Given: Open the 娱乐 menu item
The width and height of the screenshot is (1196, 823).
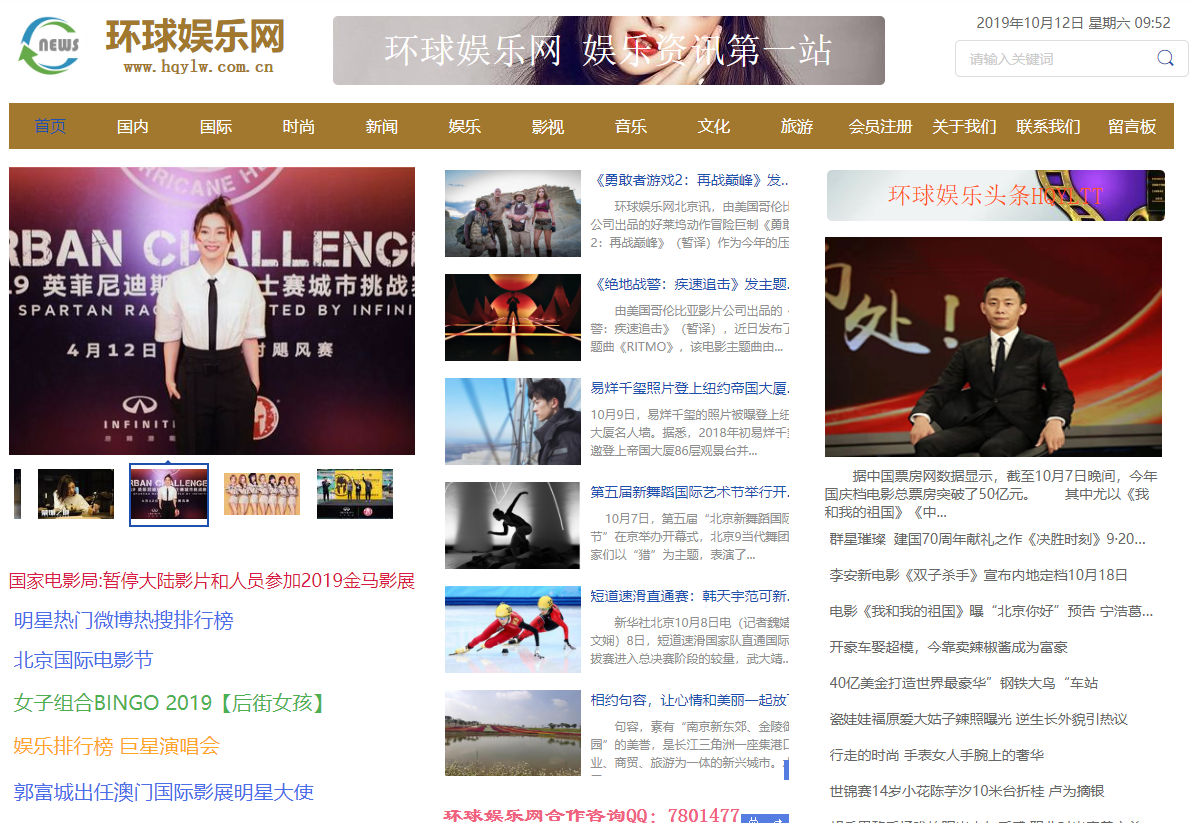Looking at the screenshot, I should coord(464,126).
